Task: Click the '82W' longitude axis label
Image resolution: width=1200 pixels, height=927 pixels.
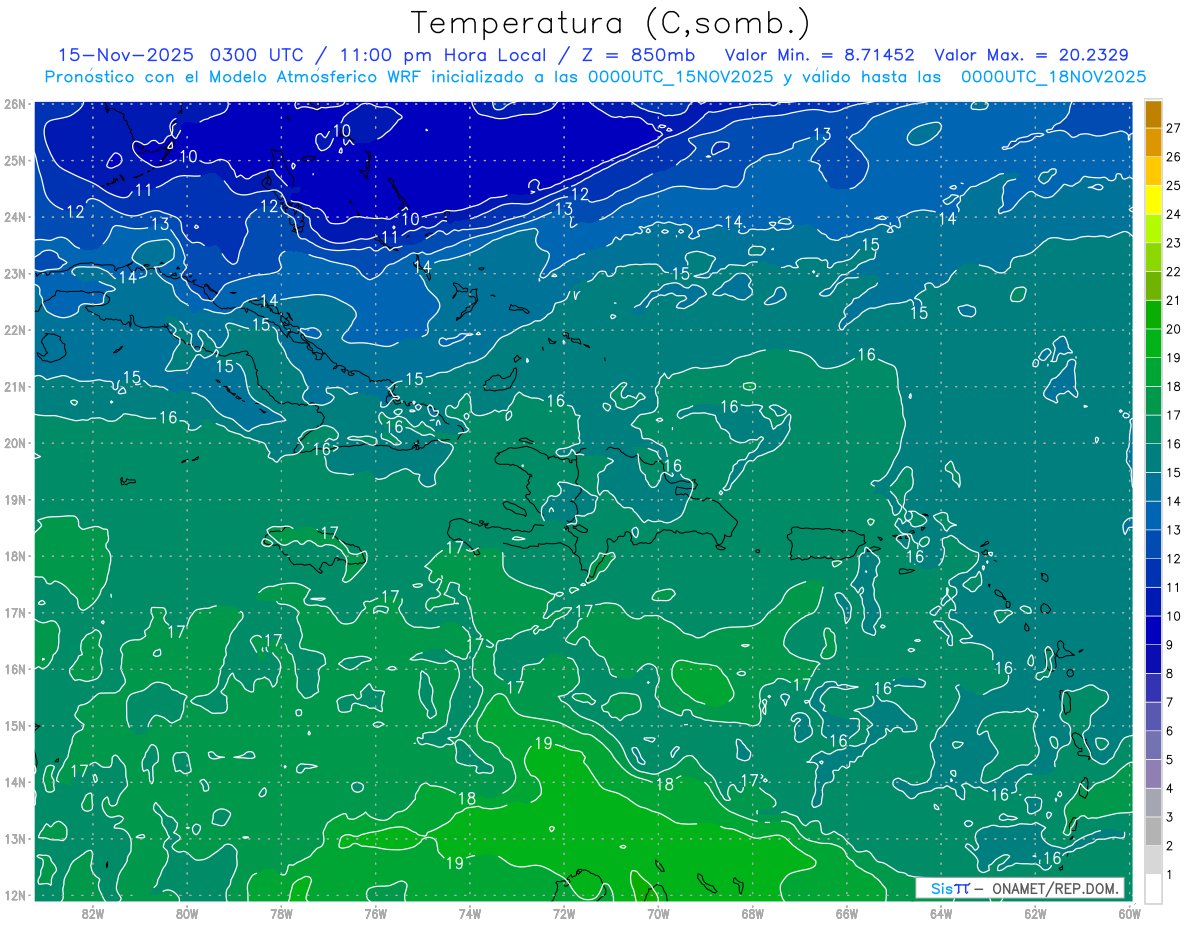Action: coord(93,914)
